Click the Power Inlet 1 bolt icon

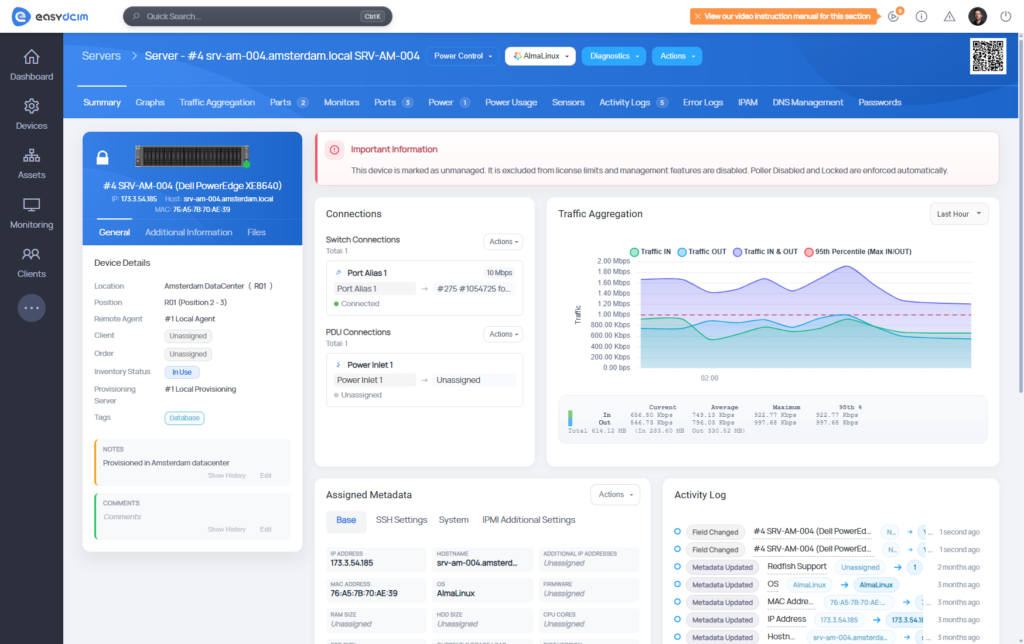[x=338, y=365]
